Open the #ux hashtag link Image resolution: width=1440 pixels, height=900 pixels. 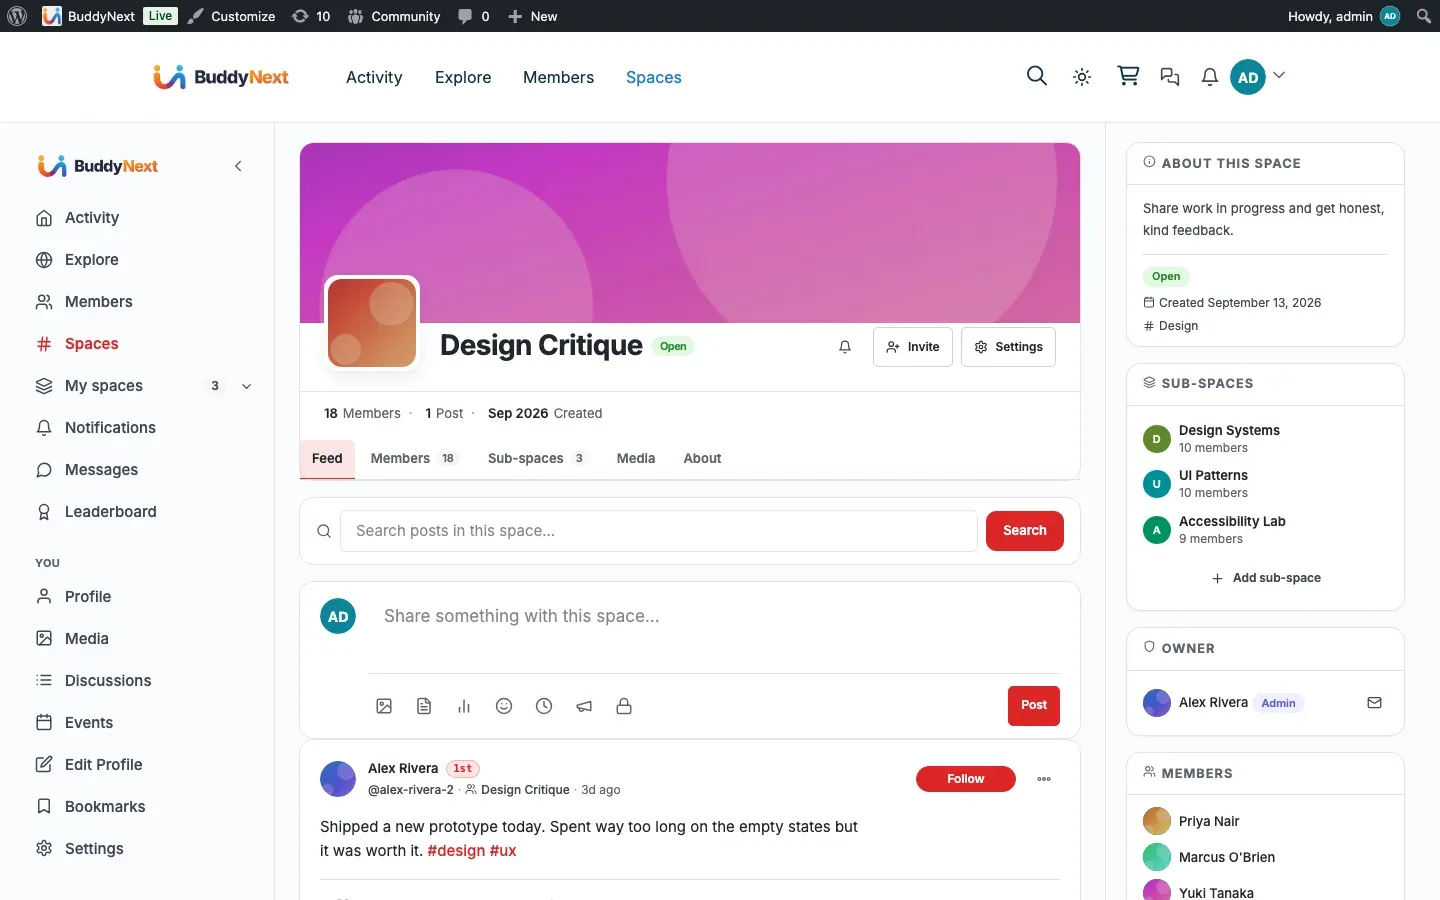point(503,851)
